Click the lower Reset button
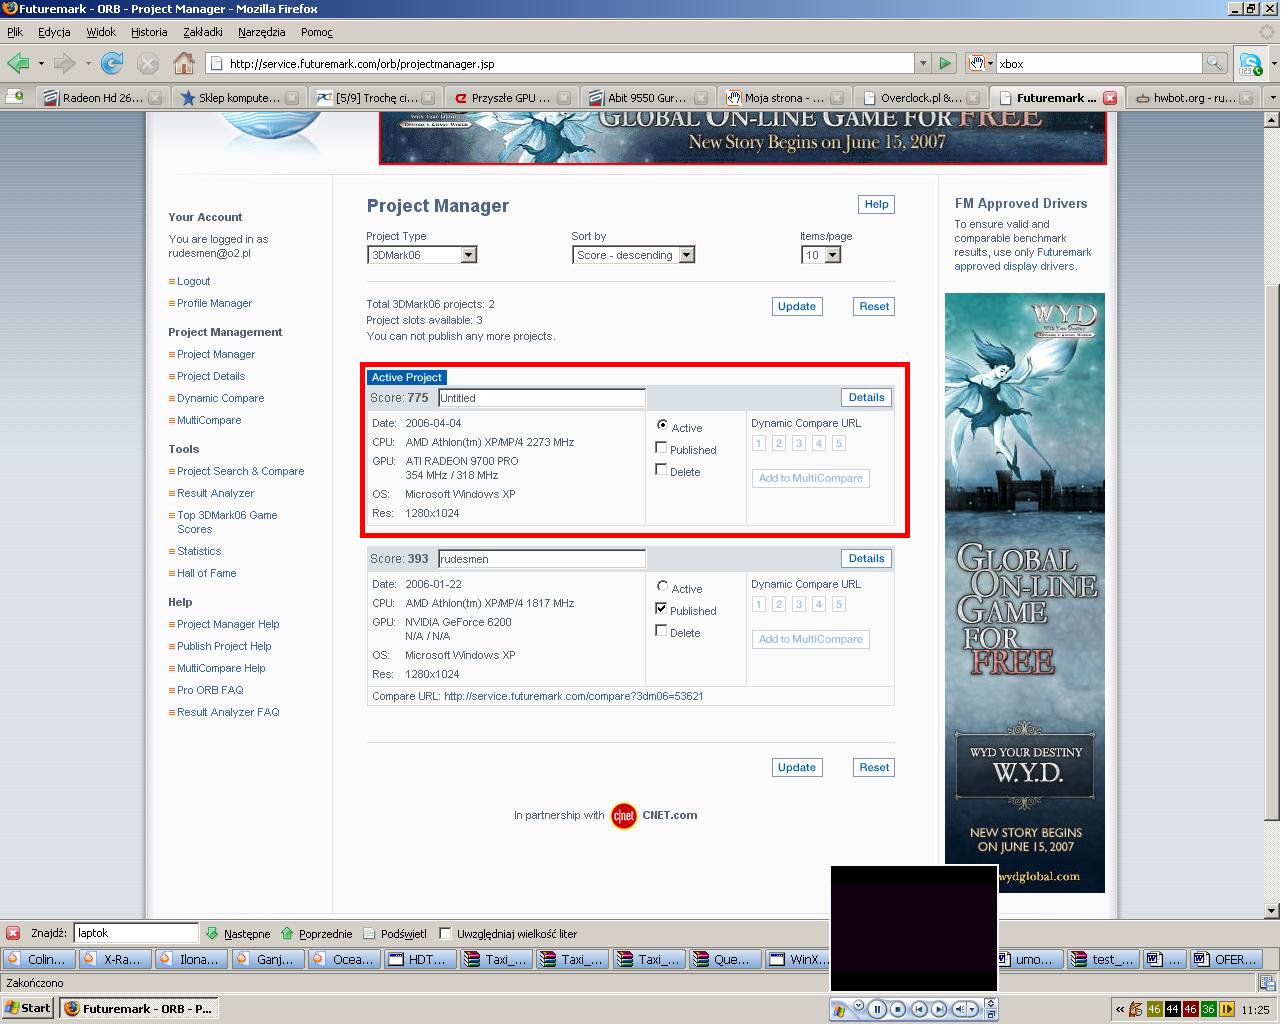The image size is (1286, 1027). pyautogui.click(x=874, y=767)
